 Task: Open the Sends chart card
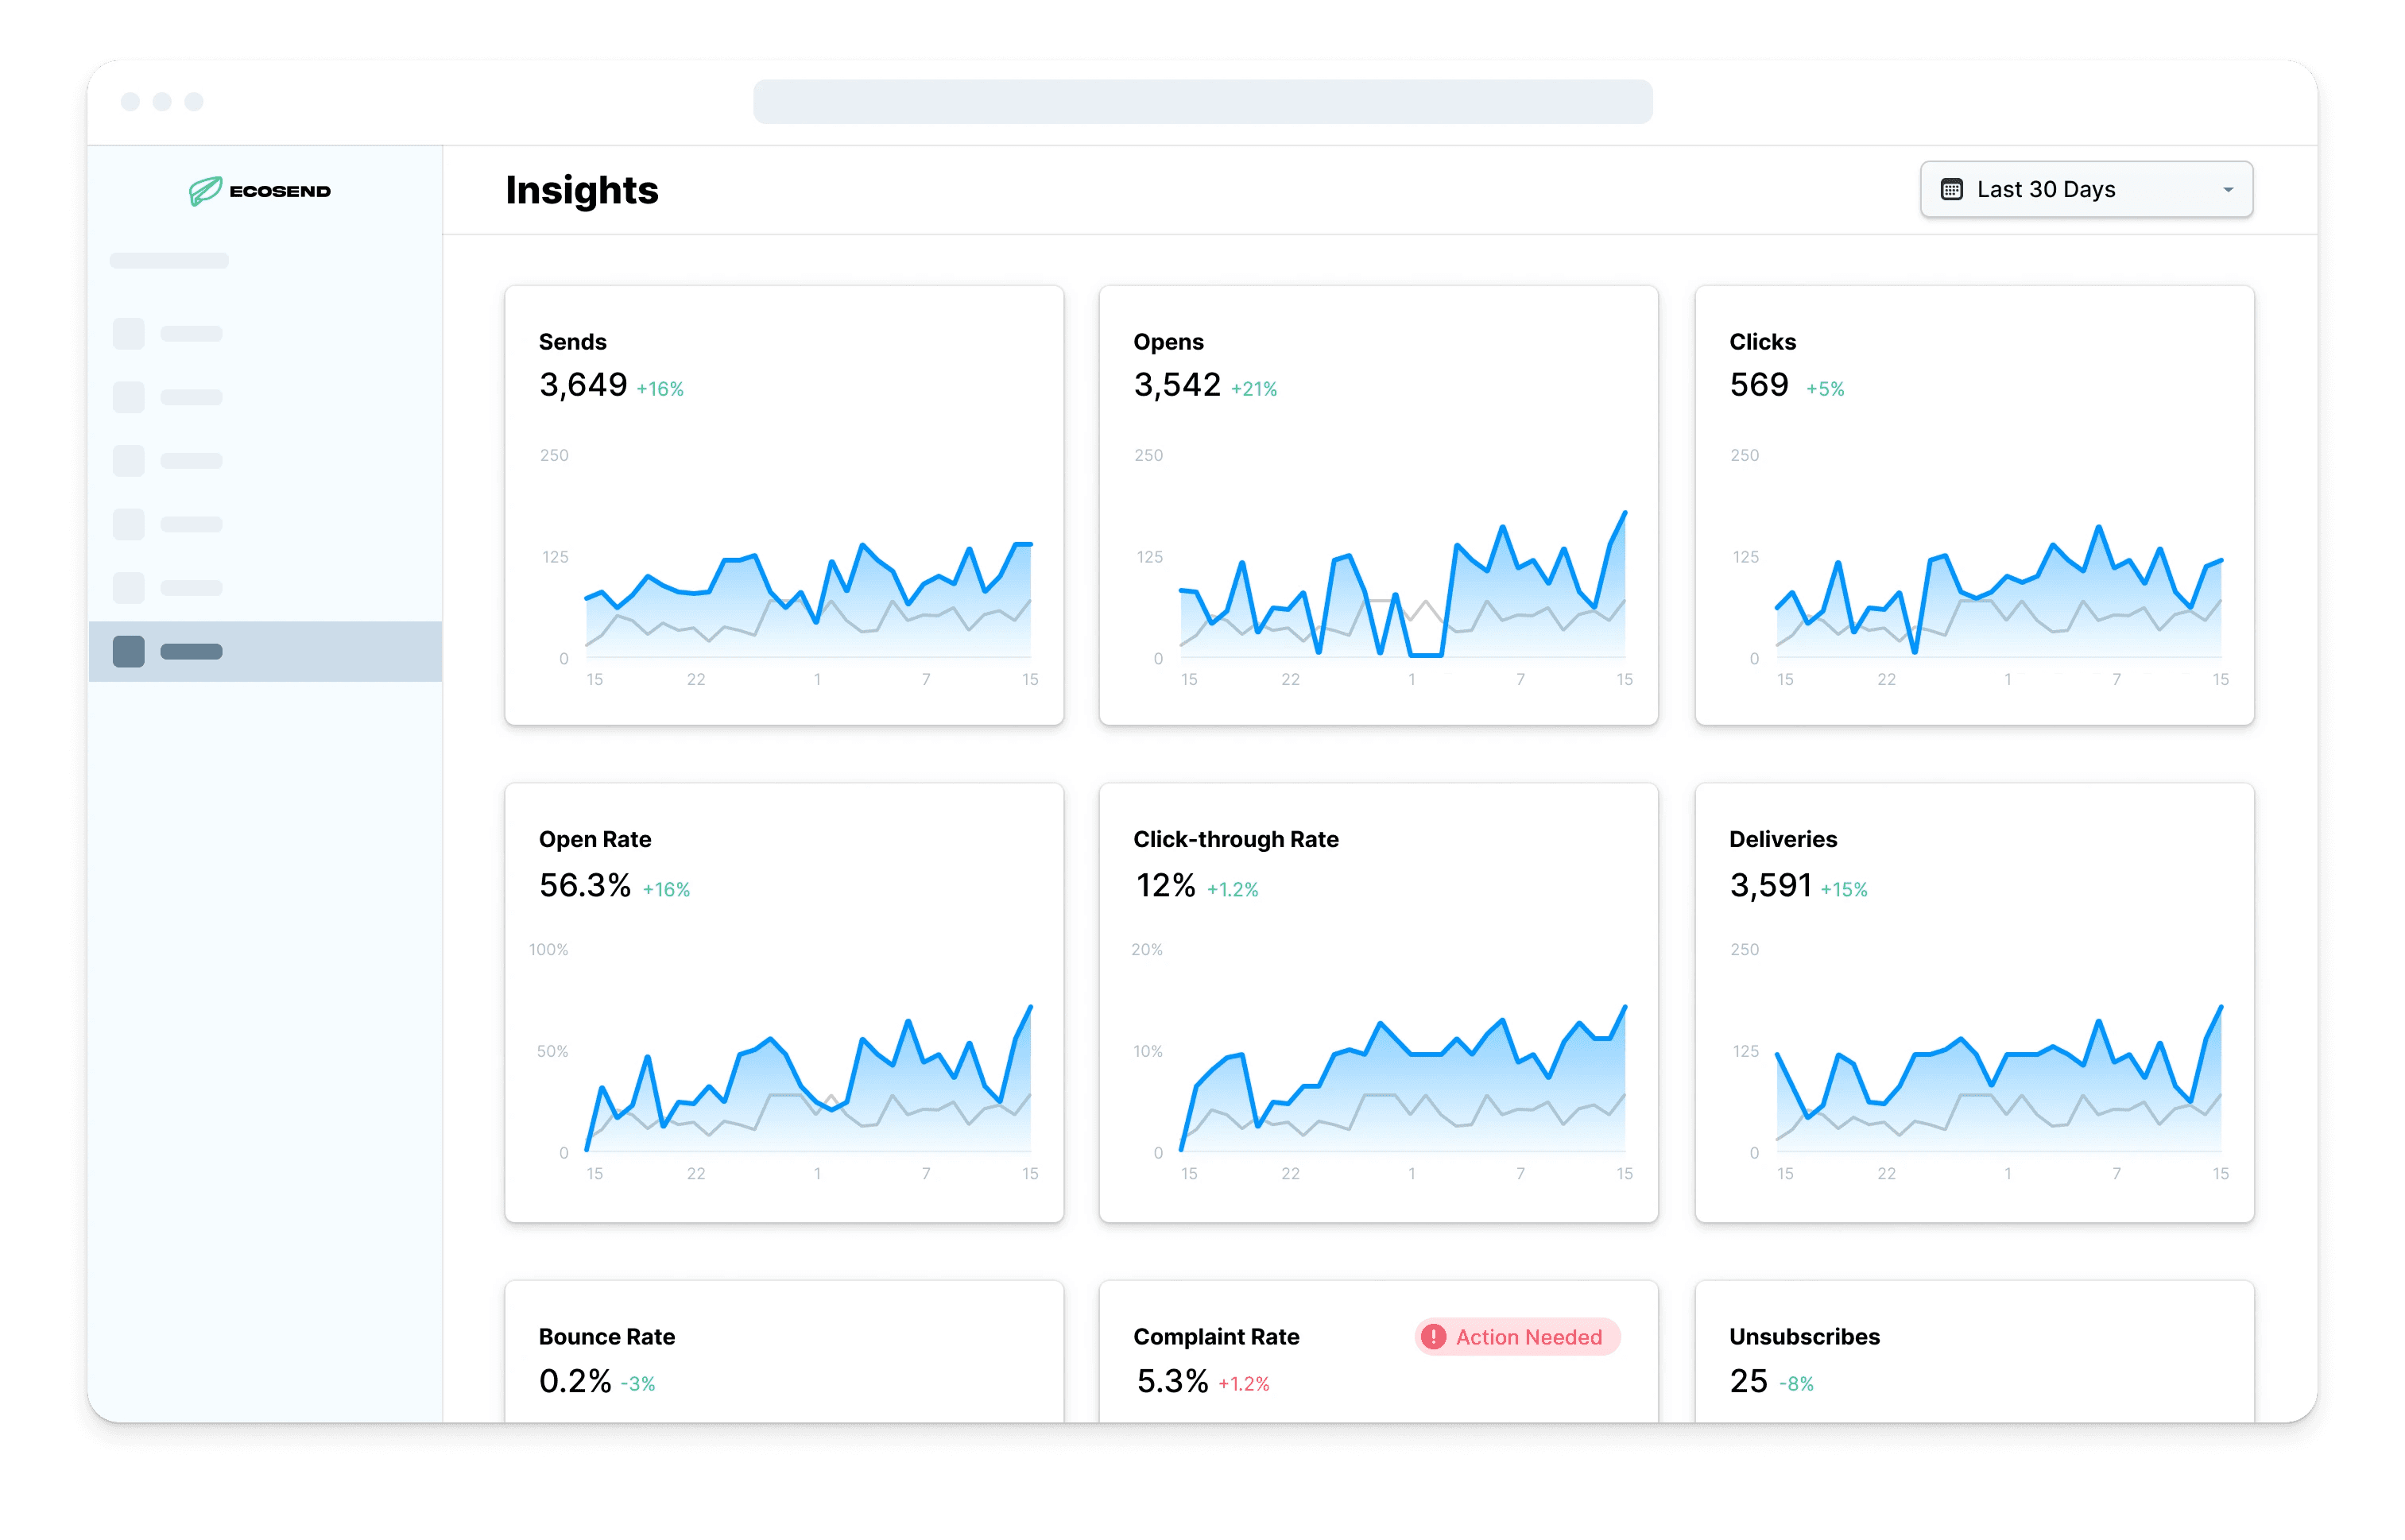click(x=784, y=505)
